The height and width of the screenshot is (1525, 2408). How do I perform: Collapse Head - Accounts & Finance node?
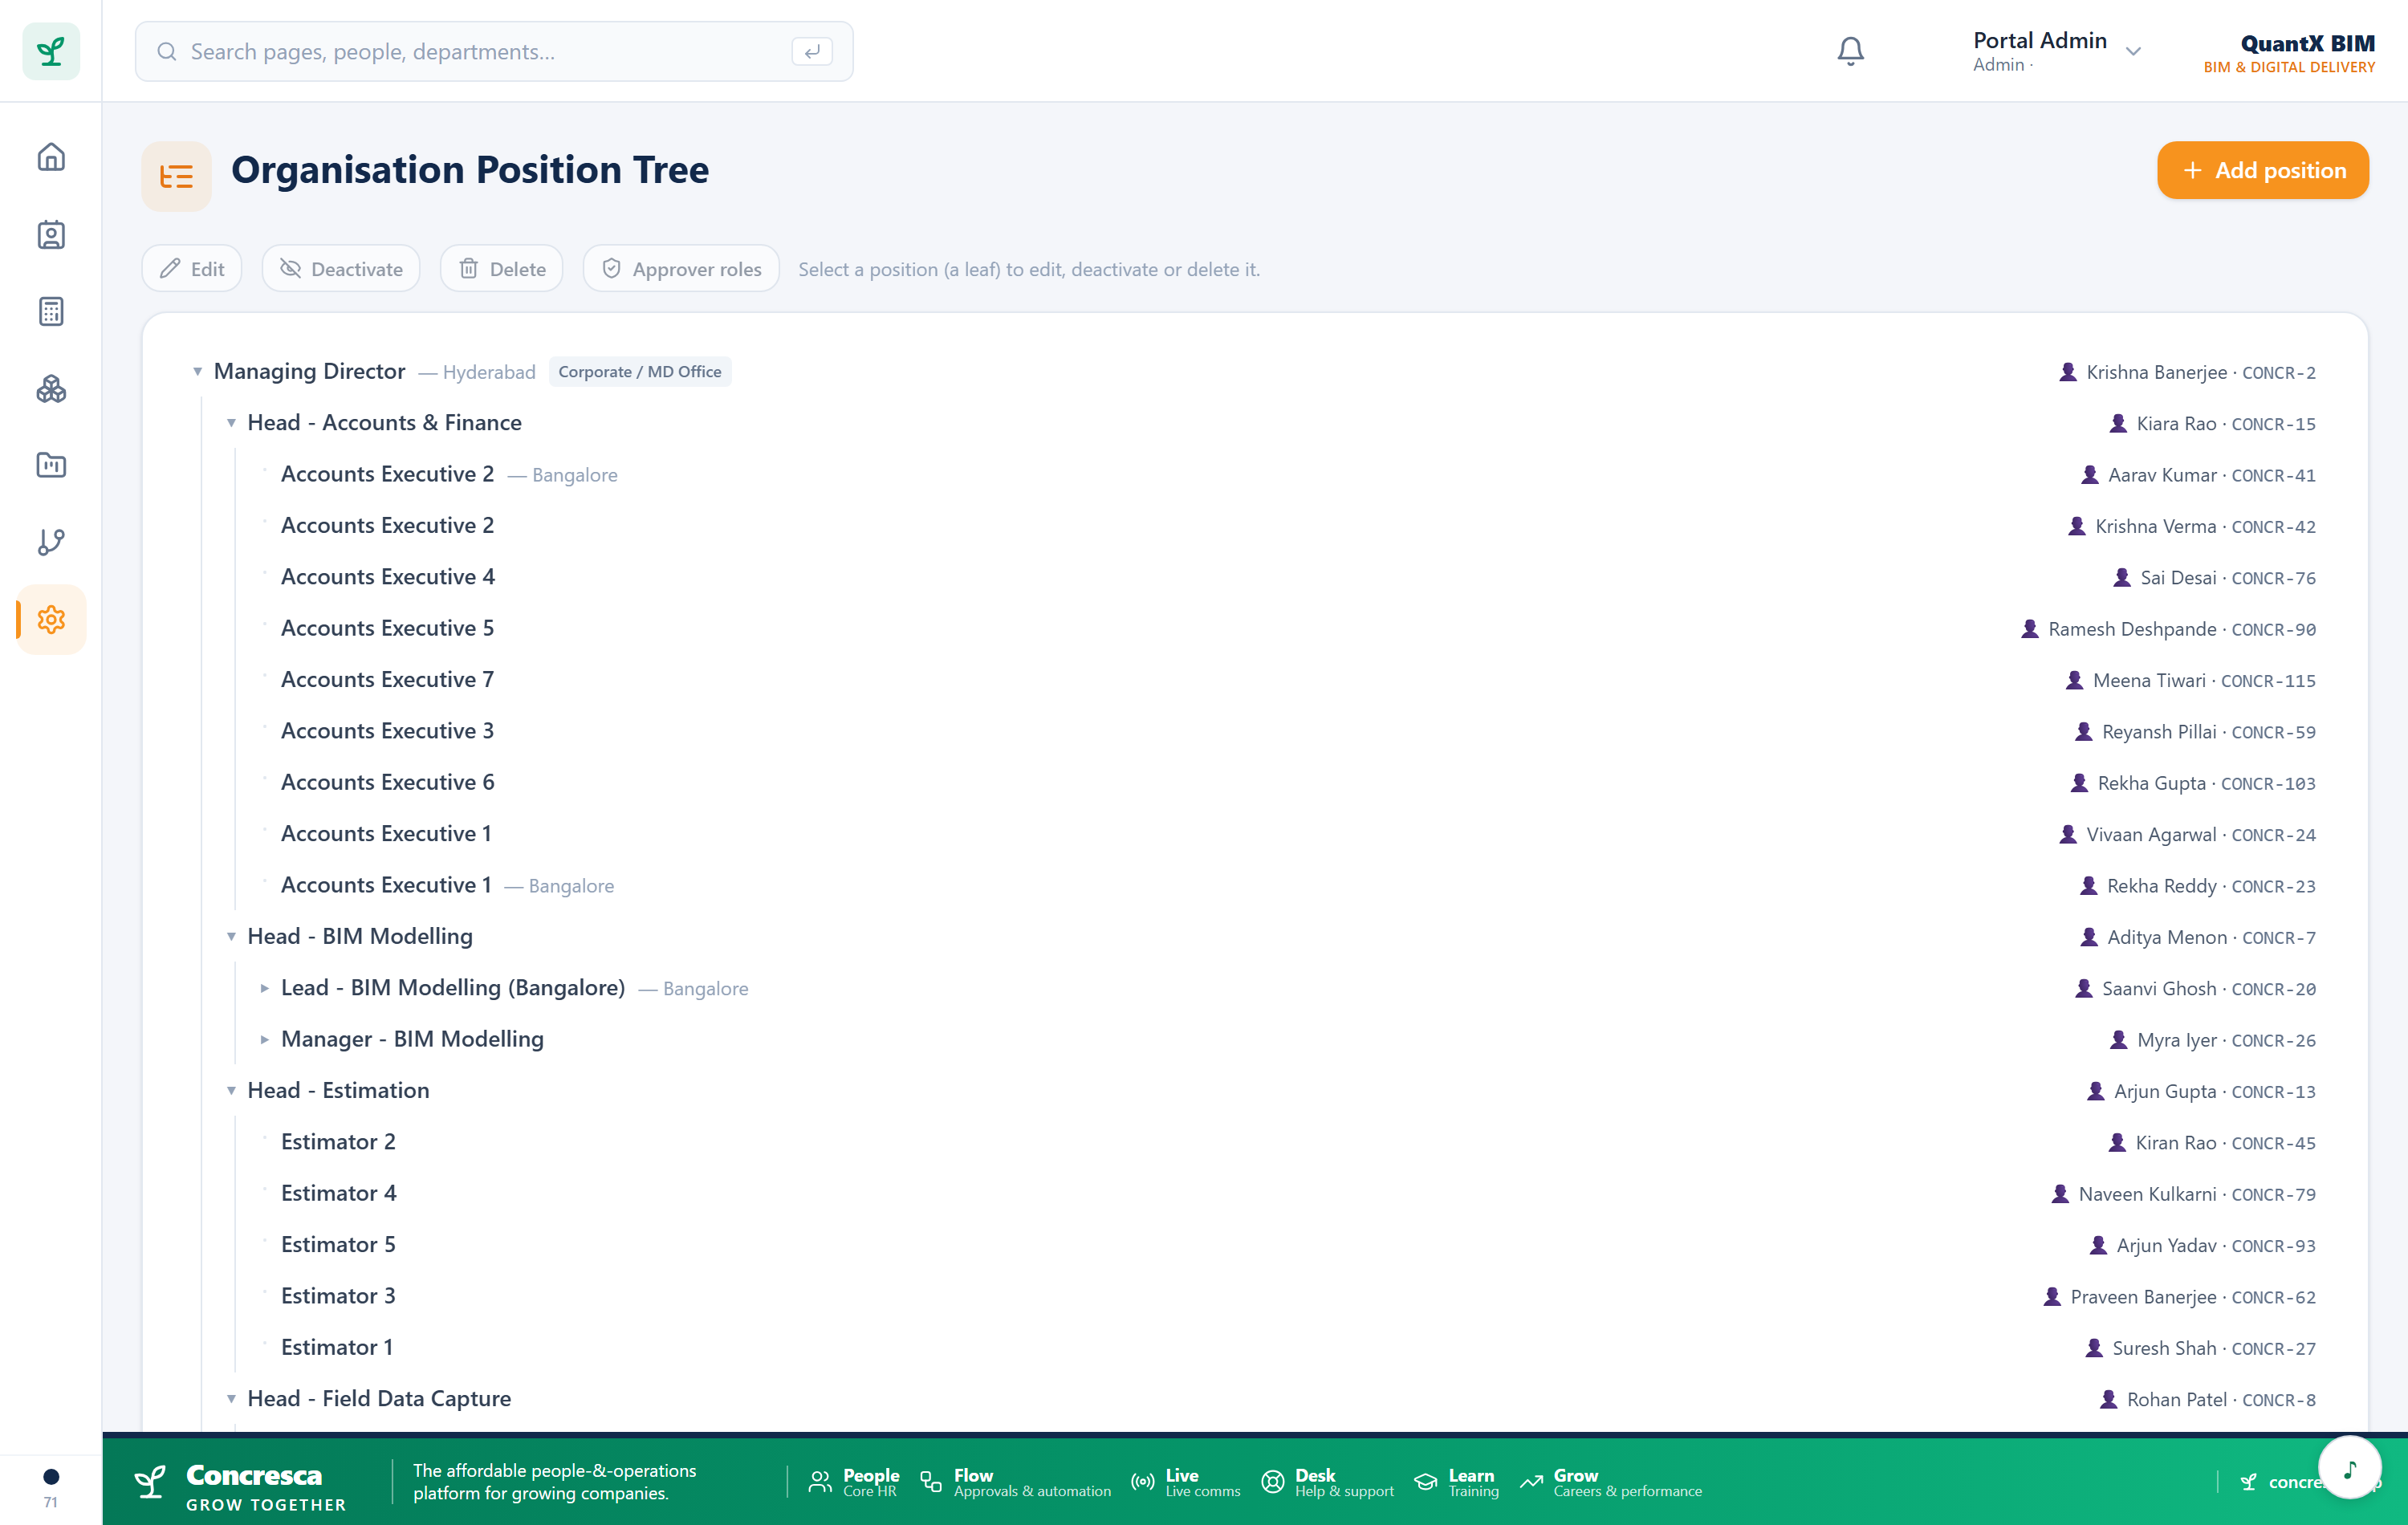231,423
